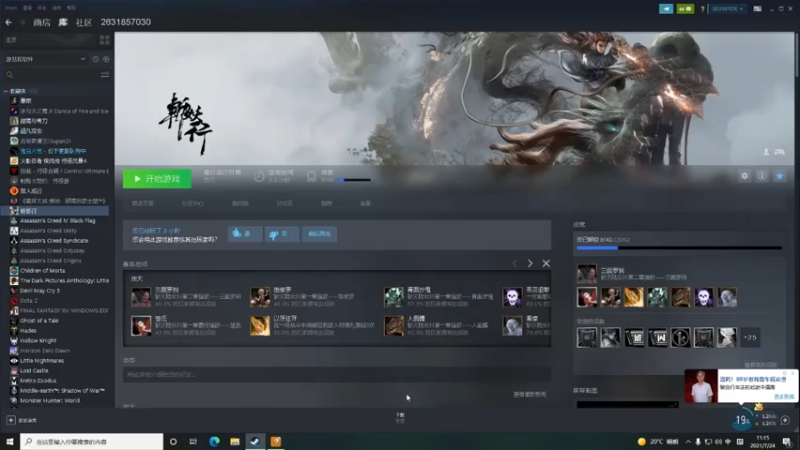
Task: Close the achievements summary panel
Action: pos(546,263)
